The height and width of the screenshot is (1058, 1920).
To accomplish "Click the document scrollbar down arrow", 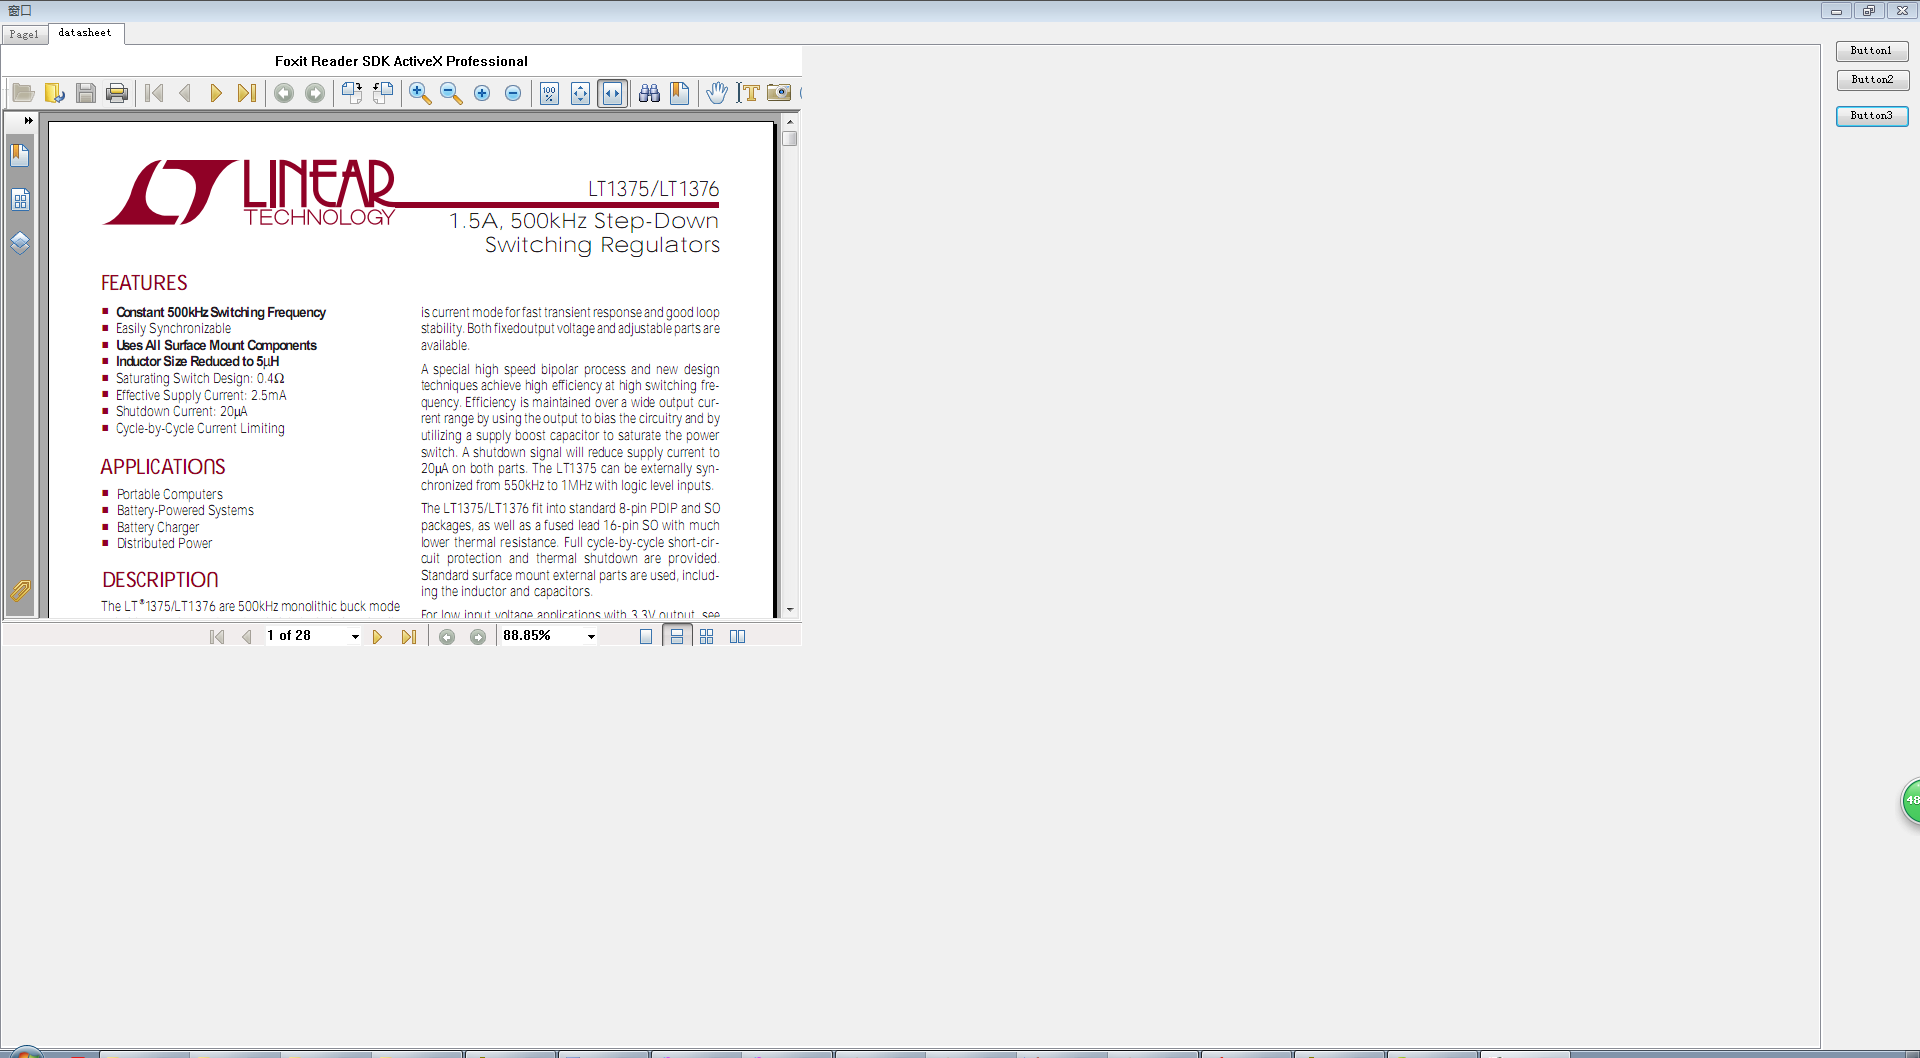I will [790, 609].
